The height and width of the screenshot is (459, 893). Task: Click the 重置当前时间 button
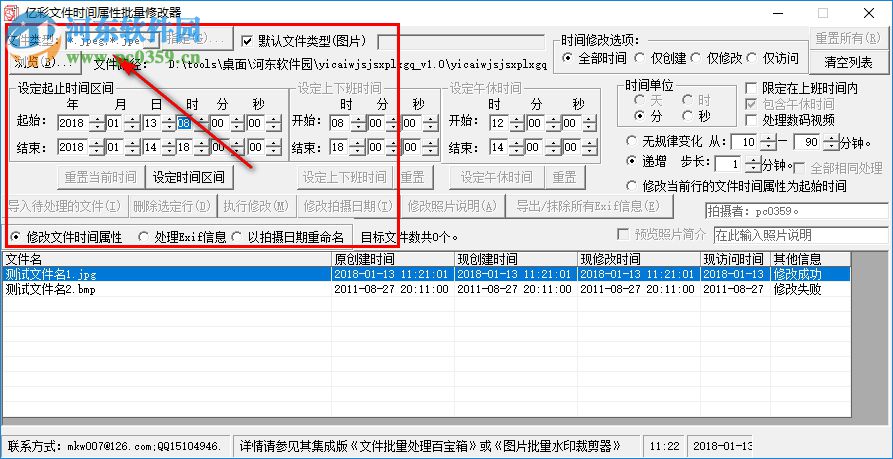[x=100, y=177]
